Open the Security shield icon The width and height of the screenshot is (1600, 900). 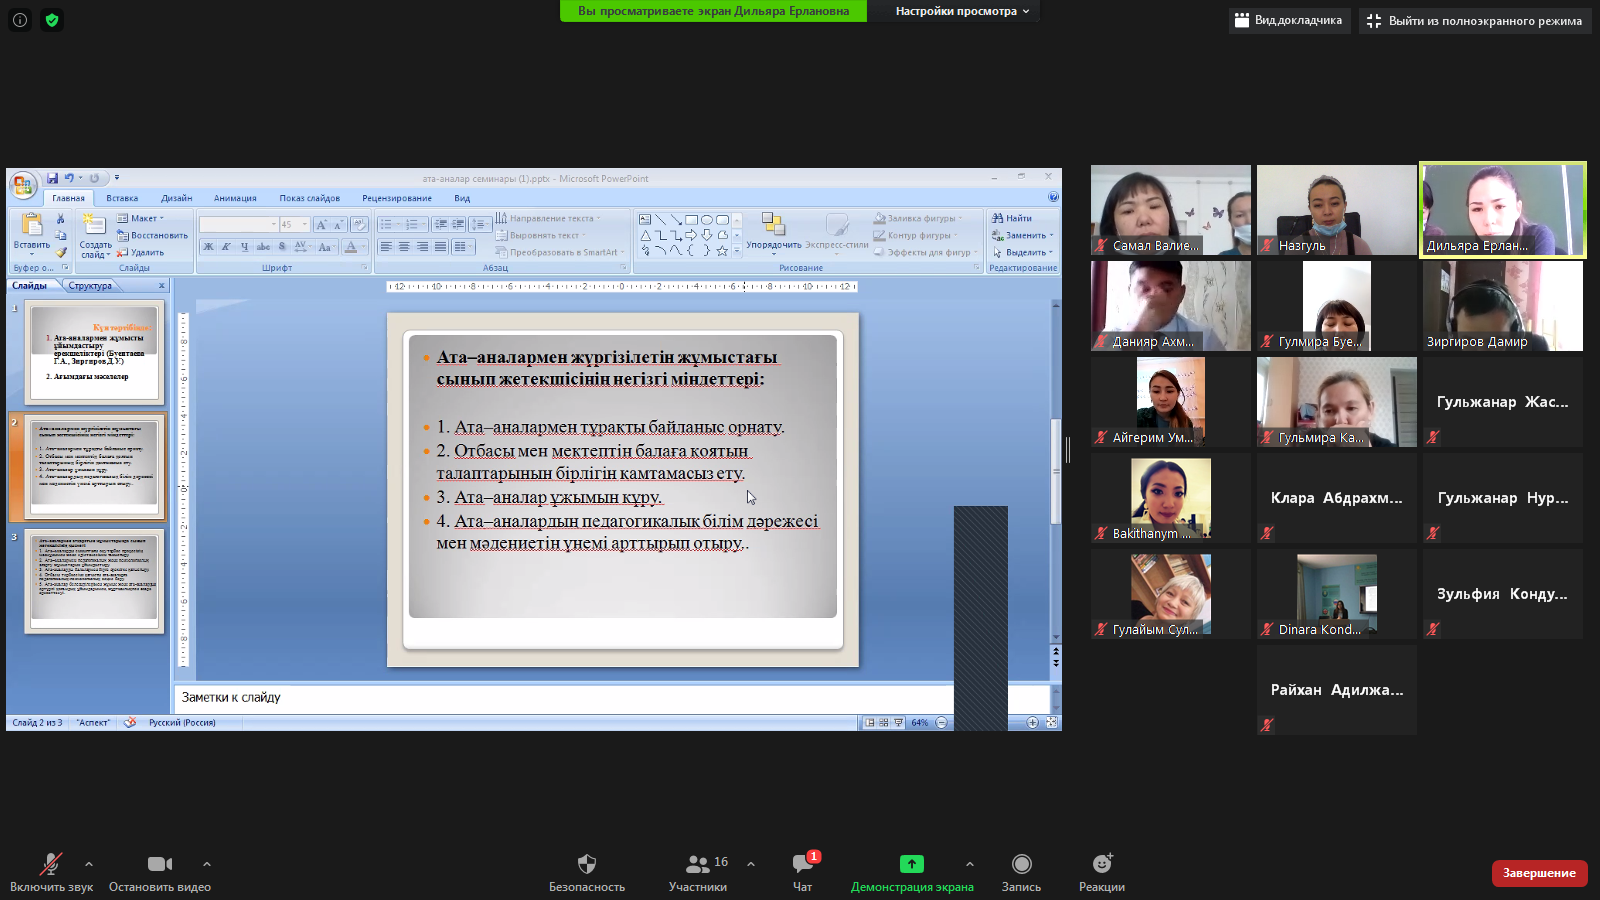pos(586,864)
